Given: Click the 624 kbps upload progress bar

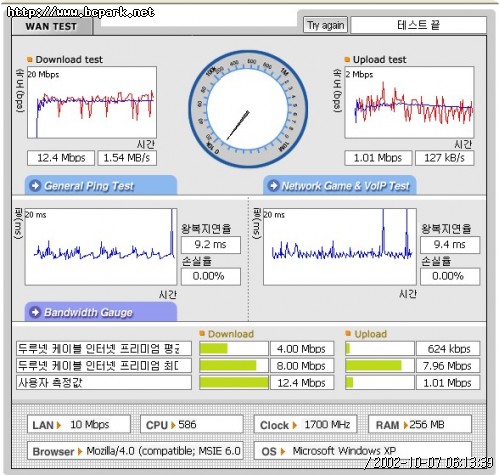Looking at the screenshot, I should pos(380,349).
